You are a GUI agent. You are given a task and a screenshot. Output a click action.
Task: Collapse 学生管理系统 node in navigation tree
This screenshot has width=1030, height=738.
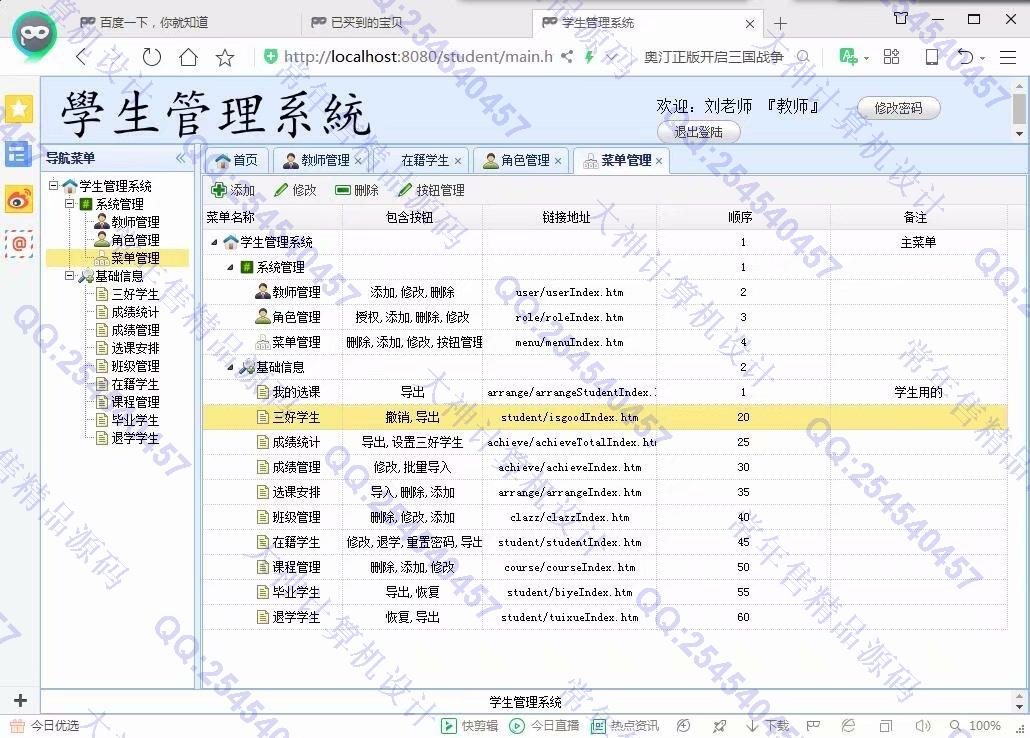pyautogui.click(x=53, y=185)
